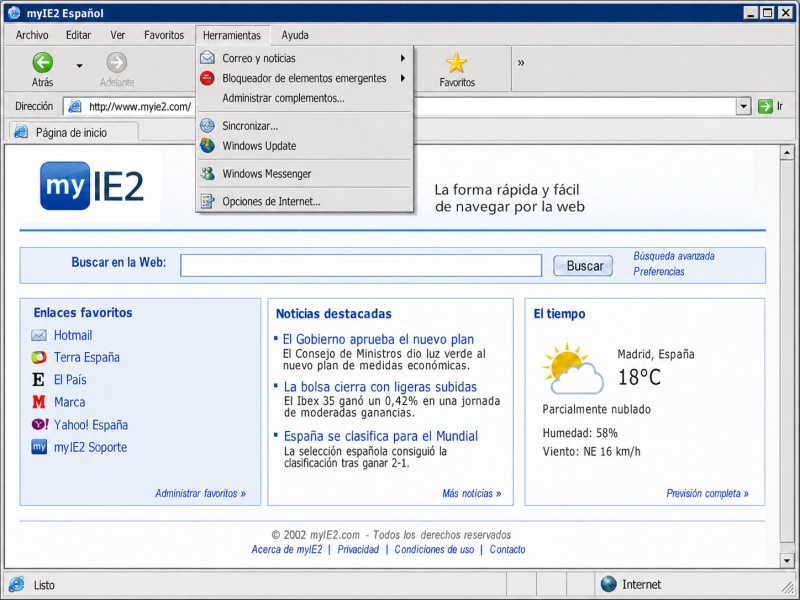Click the Correo y noticias envelope icon

click(207, 58)
